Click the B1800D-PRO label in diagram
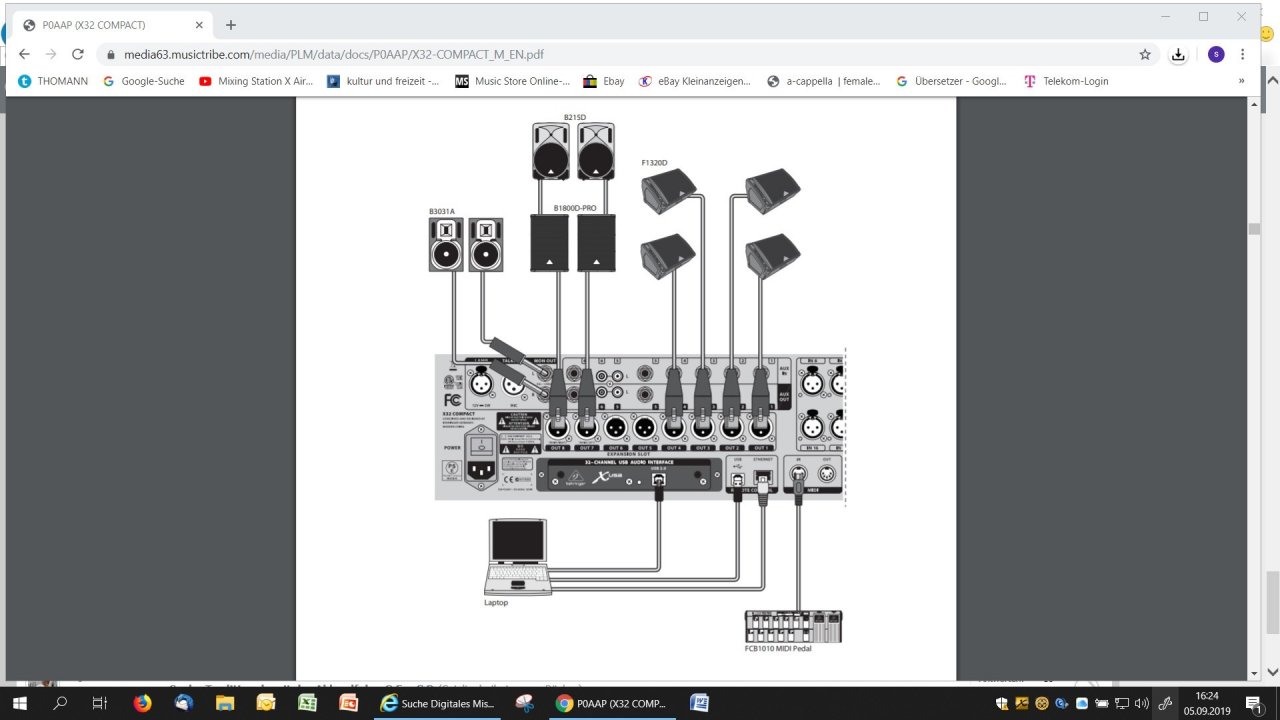 tap(575, 208)
